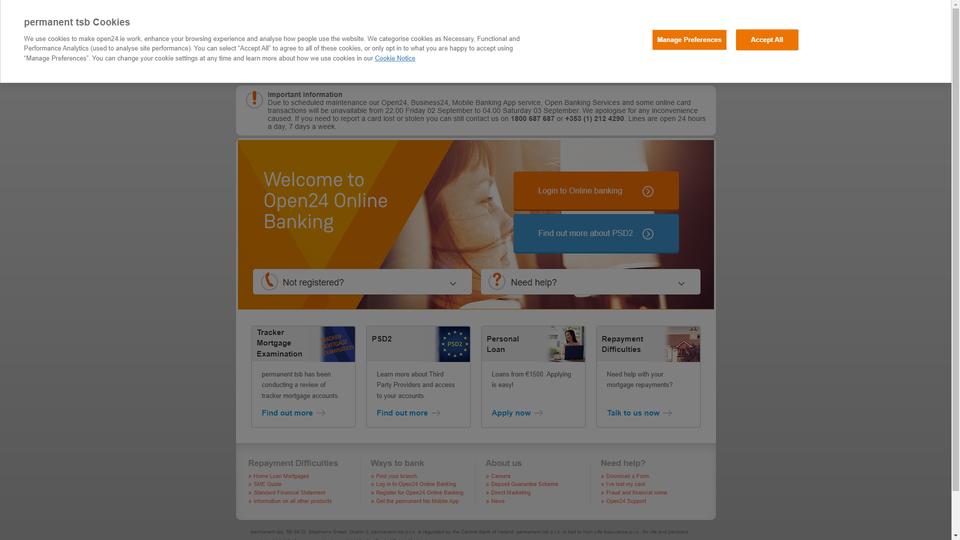Image resolution: width=960 pixels, height=540 pixels.
Task: Click the Tracker Mortgage Examination card title
Action: click(279, 343)
